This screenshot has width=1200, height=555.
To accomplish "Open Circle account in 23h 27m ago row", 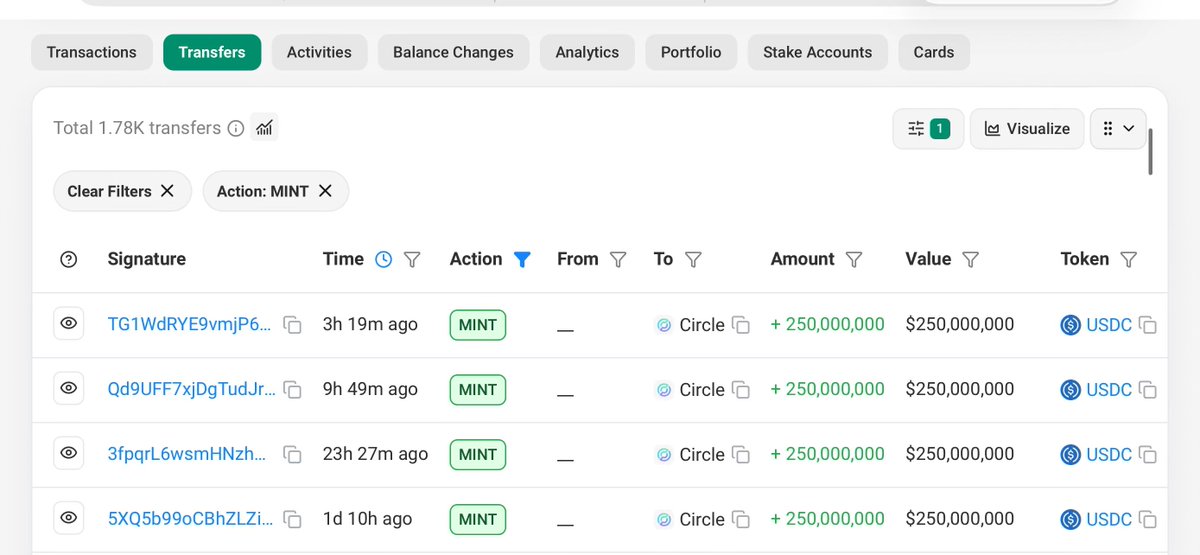I will pyautogui.click(x=701, y=455).
